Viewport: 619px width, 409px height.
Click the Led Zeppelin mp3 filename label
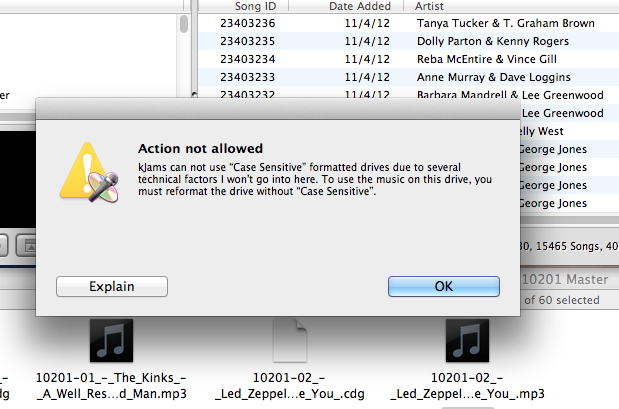(467, 387)
